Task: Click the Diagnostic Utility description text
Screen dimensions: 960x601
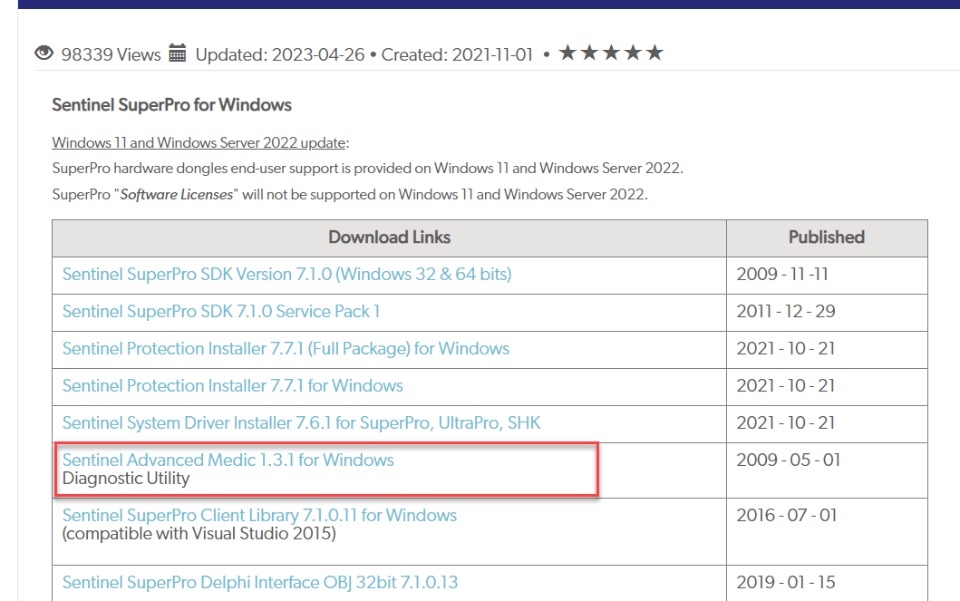Action: [x=126, y=479]
